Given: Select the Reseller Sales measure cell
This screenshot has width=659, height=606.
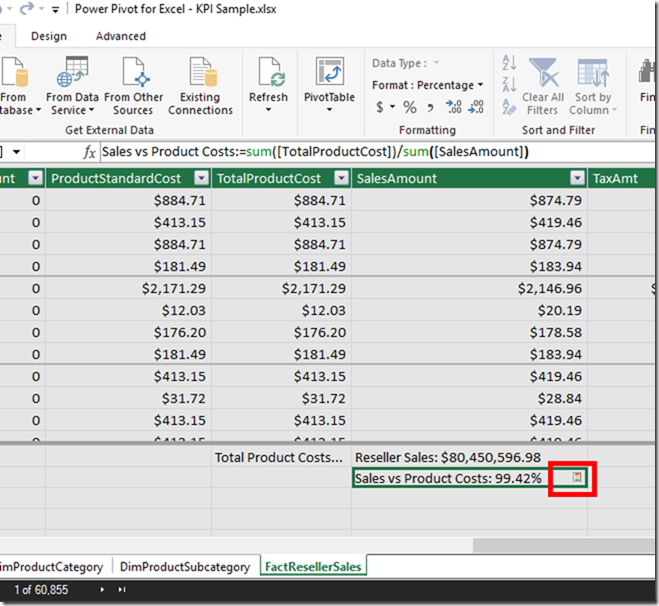Looking at the screenshot, I should tap(469, 457).
